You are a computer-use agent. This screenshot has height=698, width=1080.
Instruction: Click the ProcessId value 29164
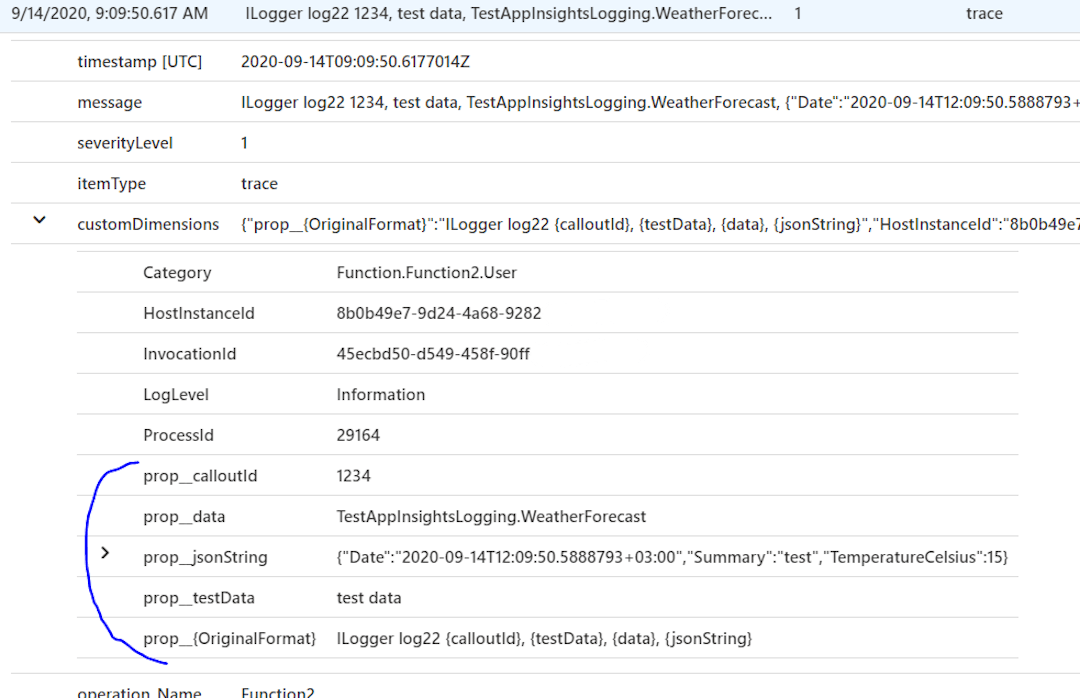tap(357, 435)
